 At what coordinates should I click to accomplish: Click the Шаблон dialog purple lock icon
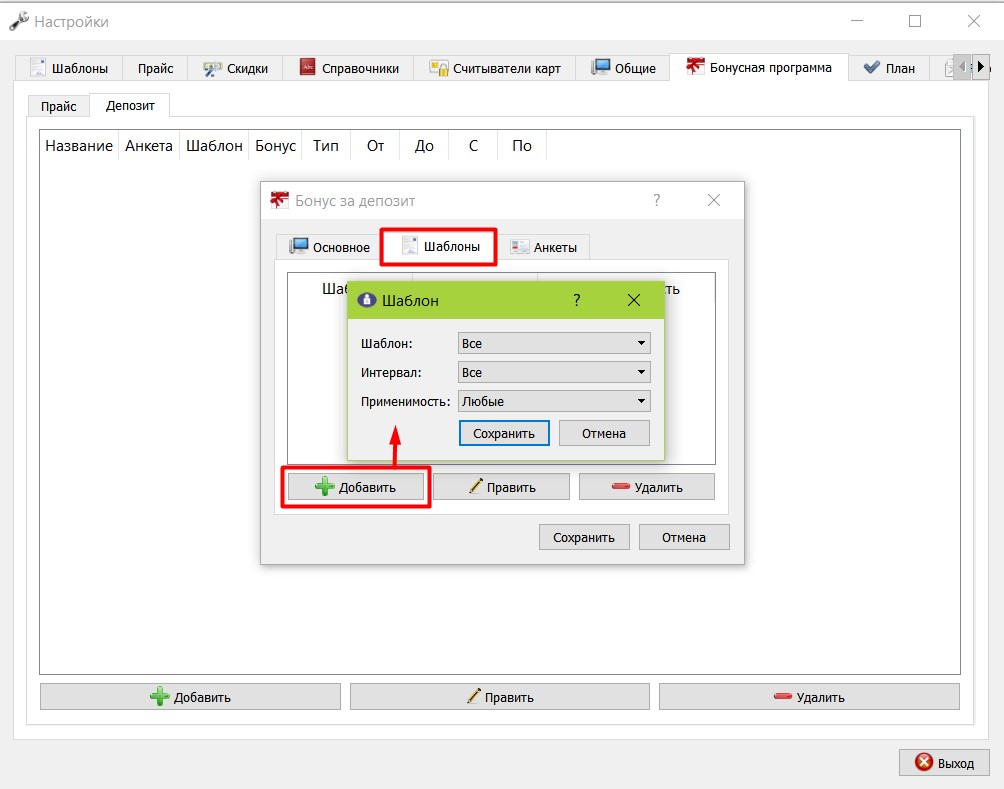coord(367,300)
